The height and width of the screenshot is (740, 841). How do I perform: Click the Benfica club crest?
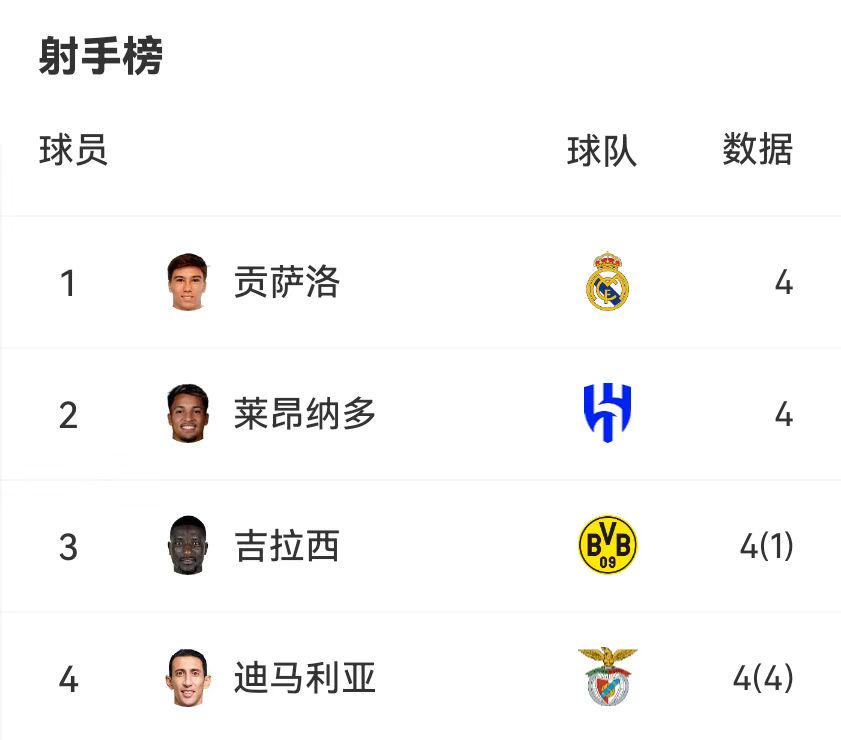pos(607,678)
